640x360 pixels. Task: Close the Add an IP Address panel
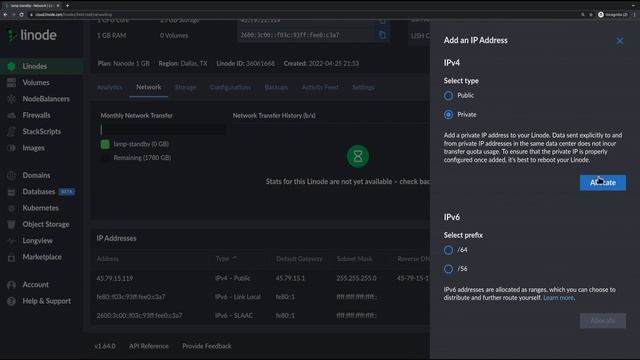pyautogui.click(x=620, y=41)
